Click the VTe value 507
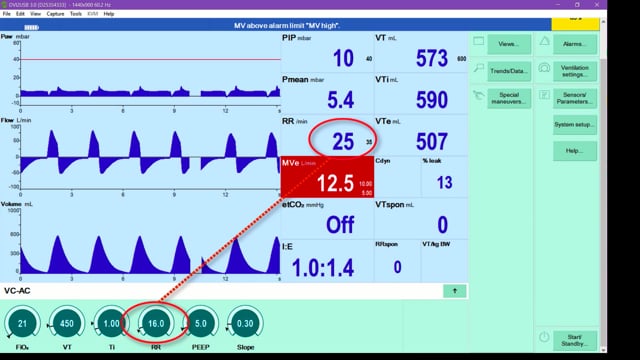This screenshot has width=640, height=360. click(432, 142)
